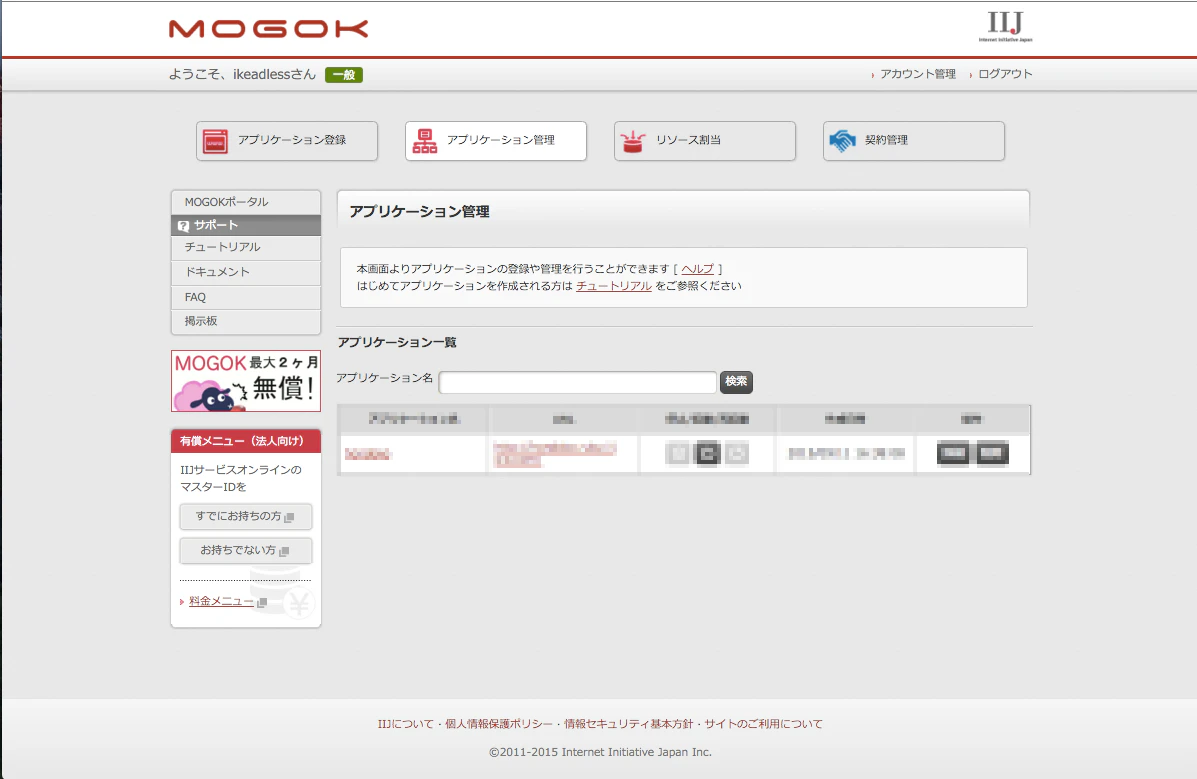Click the IIJ logo in the header

pos(1005,26)
